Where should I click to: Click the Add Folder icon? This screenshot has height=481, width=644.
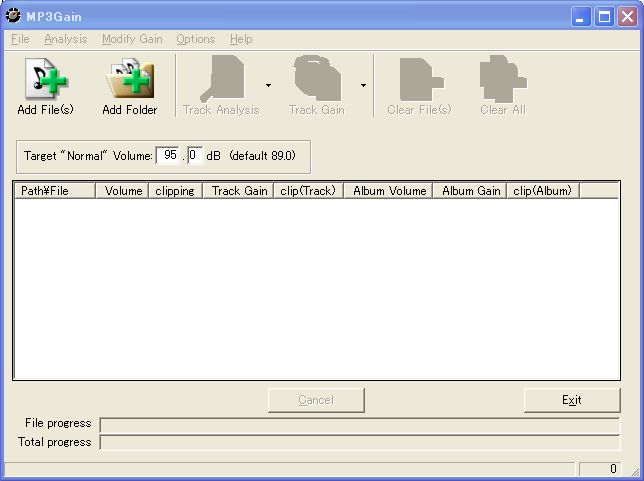pyautogui.click(x=130, y=78)
